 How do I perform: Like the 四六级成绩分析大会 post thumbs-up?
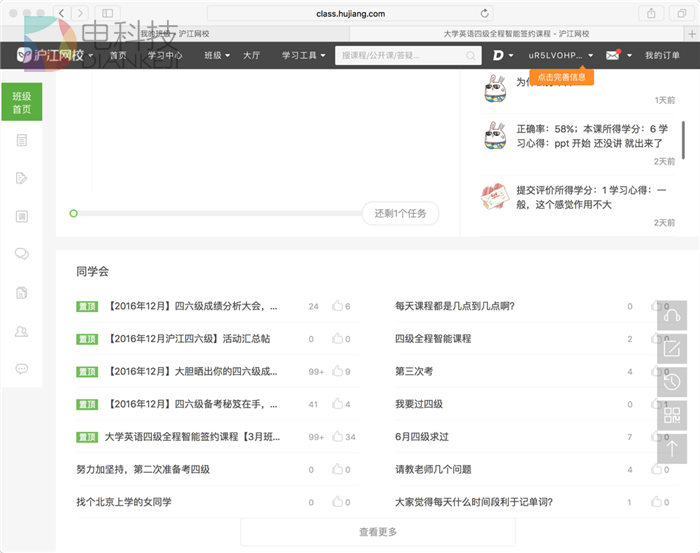pos(338,306)
